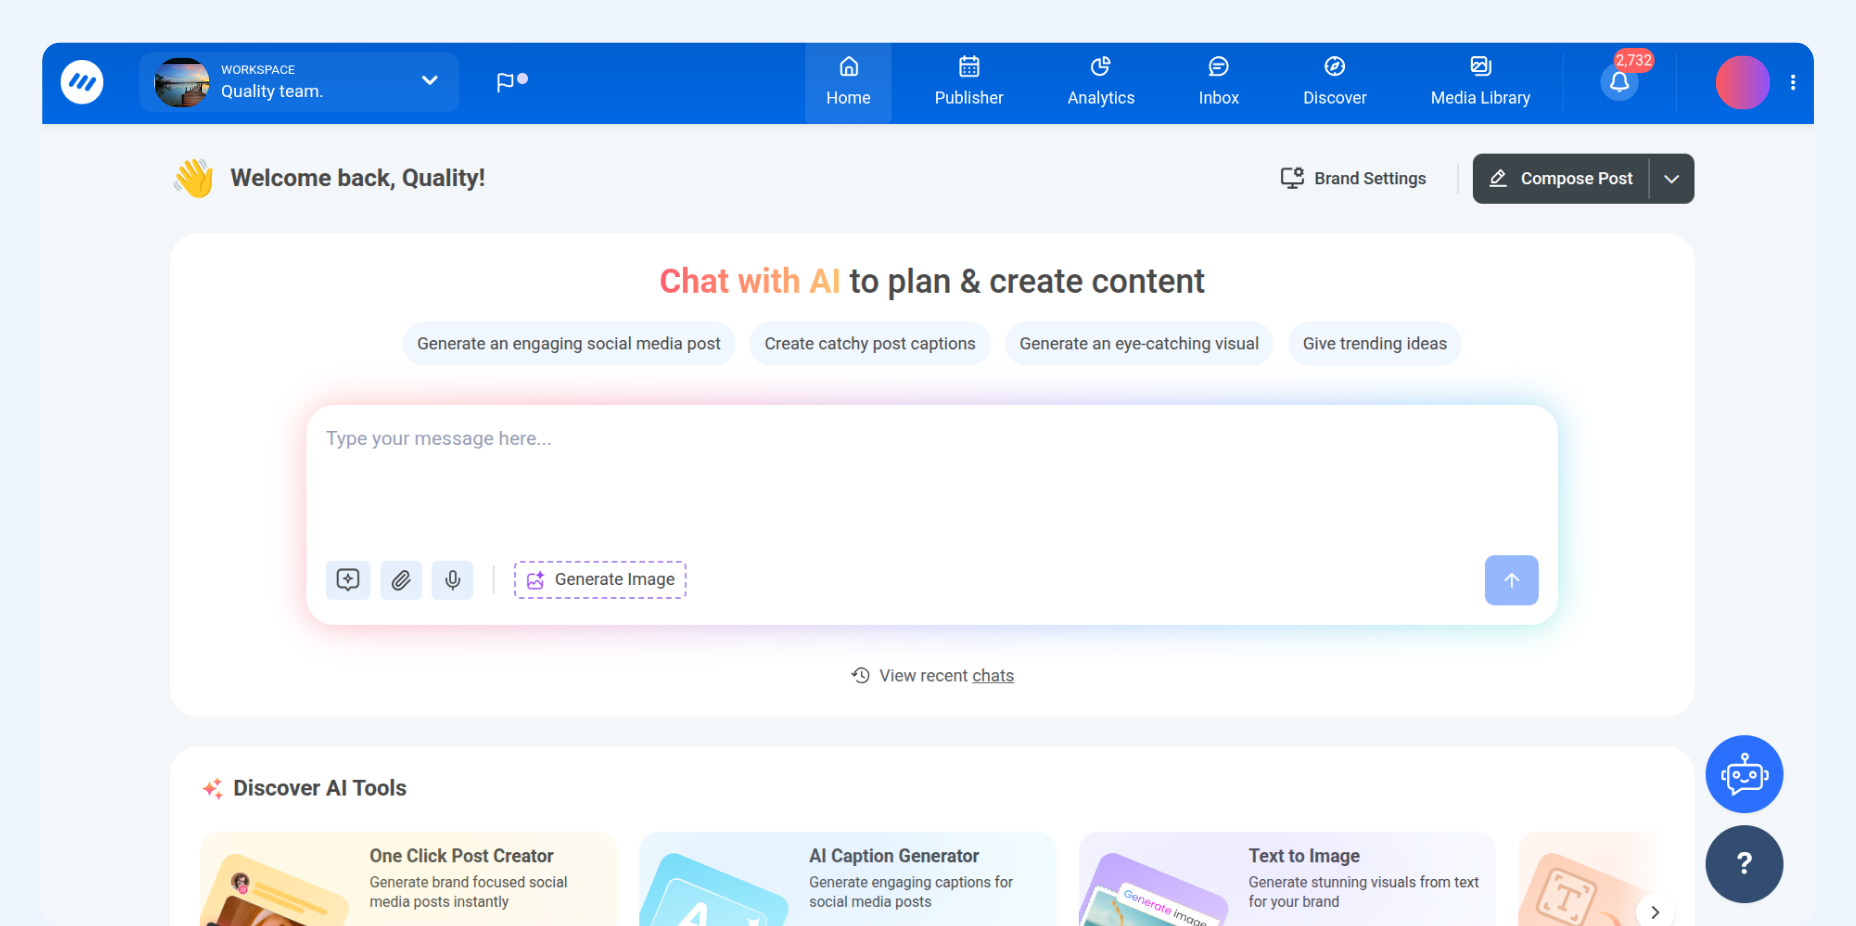Open the AI chatbot floating button
Screen dimensions: 1856x926
pos(1744,774)
